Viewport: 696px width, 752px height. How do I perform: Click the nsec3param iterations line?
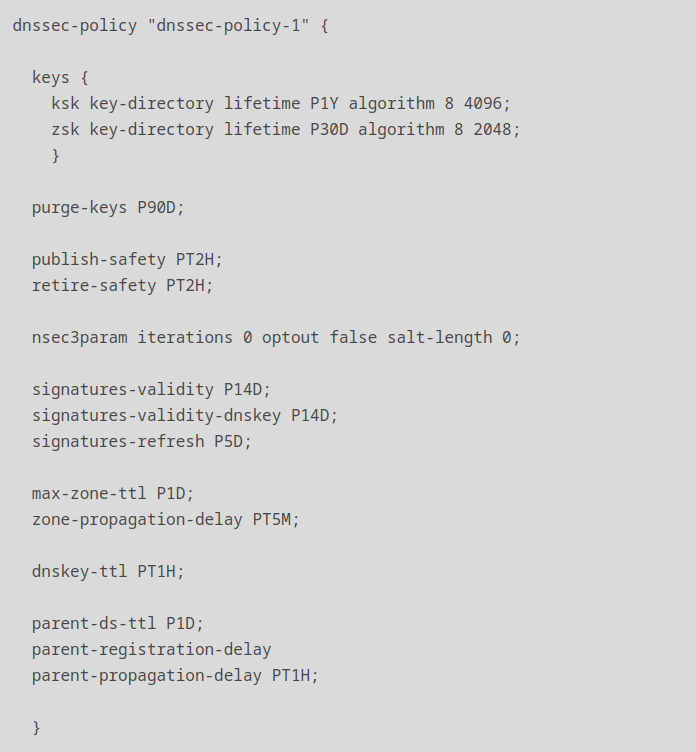coord(276,338)
